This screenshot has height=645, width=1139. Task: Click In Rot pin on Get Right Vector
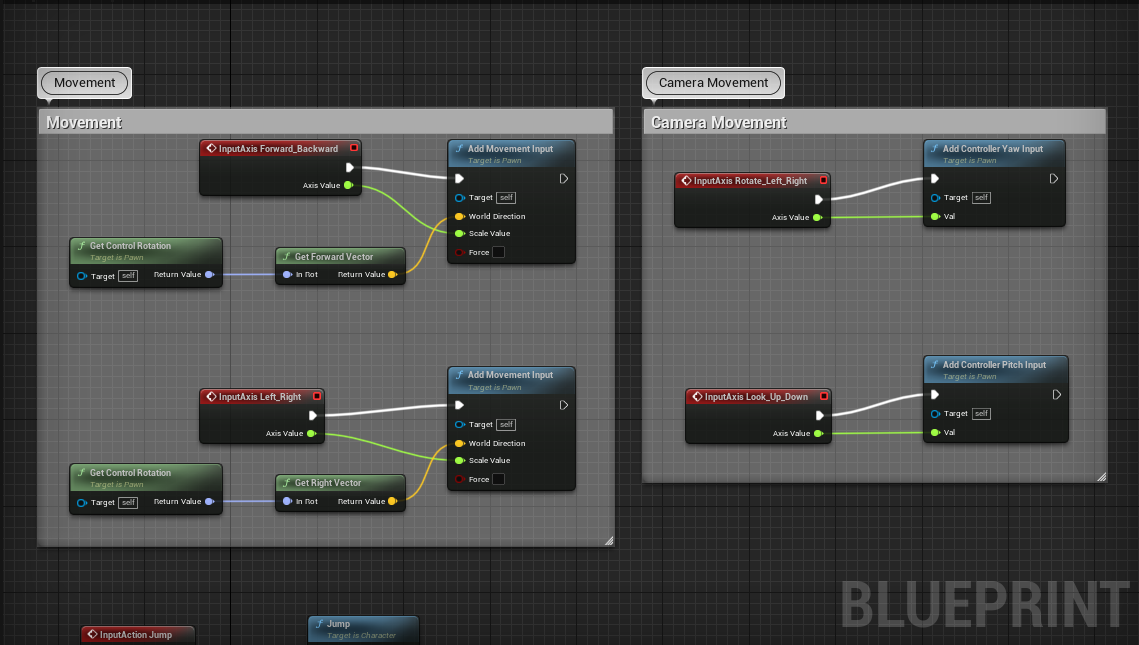pyautogui.click(x=287, y=502)
